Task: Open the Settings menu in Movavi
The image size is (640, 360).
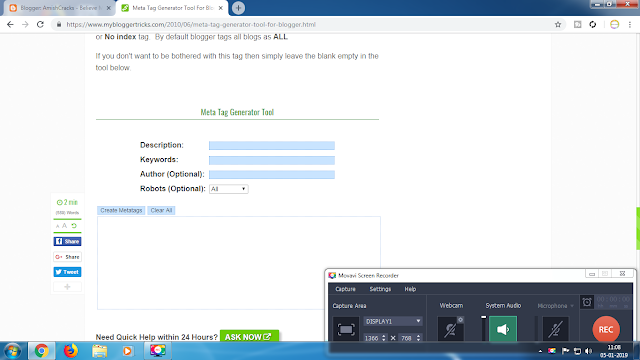Action: coord(380,289)
